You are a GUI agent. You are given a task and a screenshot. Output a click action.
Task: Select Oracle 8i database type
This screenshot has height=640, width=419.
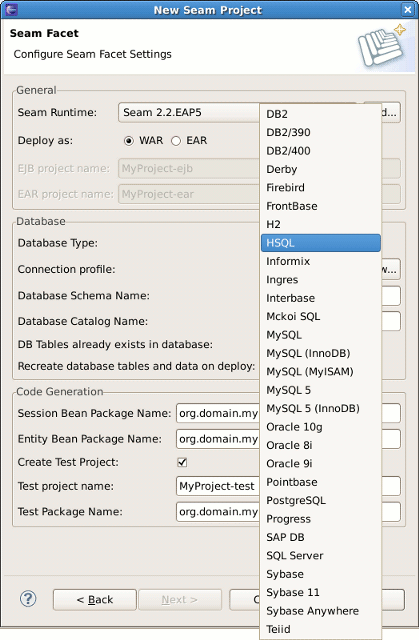(x=321, y=445)
